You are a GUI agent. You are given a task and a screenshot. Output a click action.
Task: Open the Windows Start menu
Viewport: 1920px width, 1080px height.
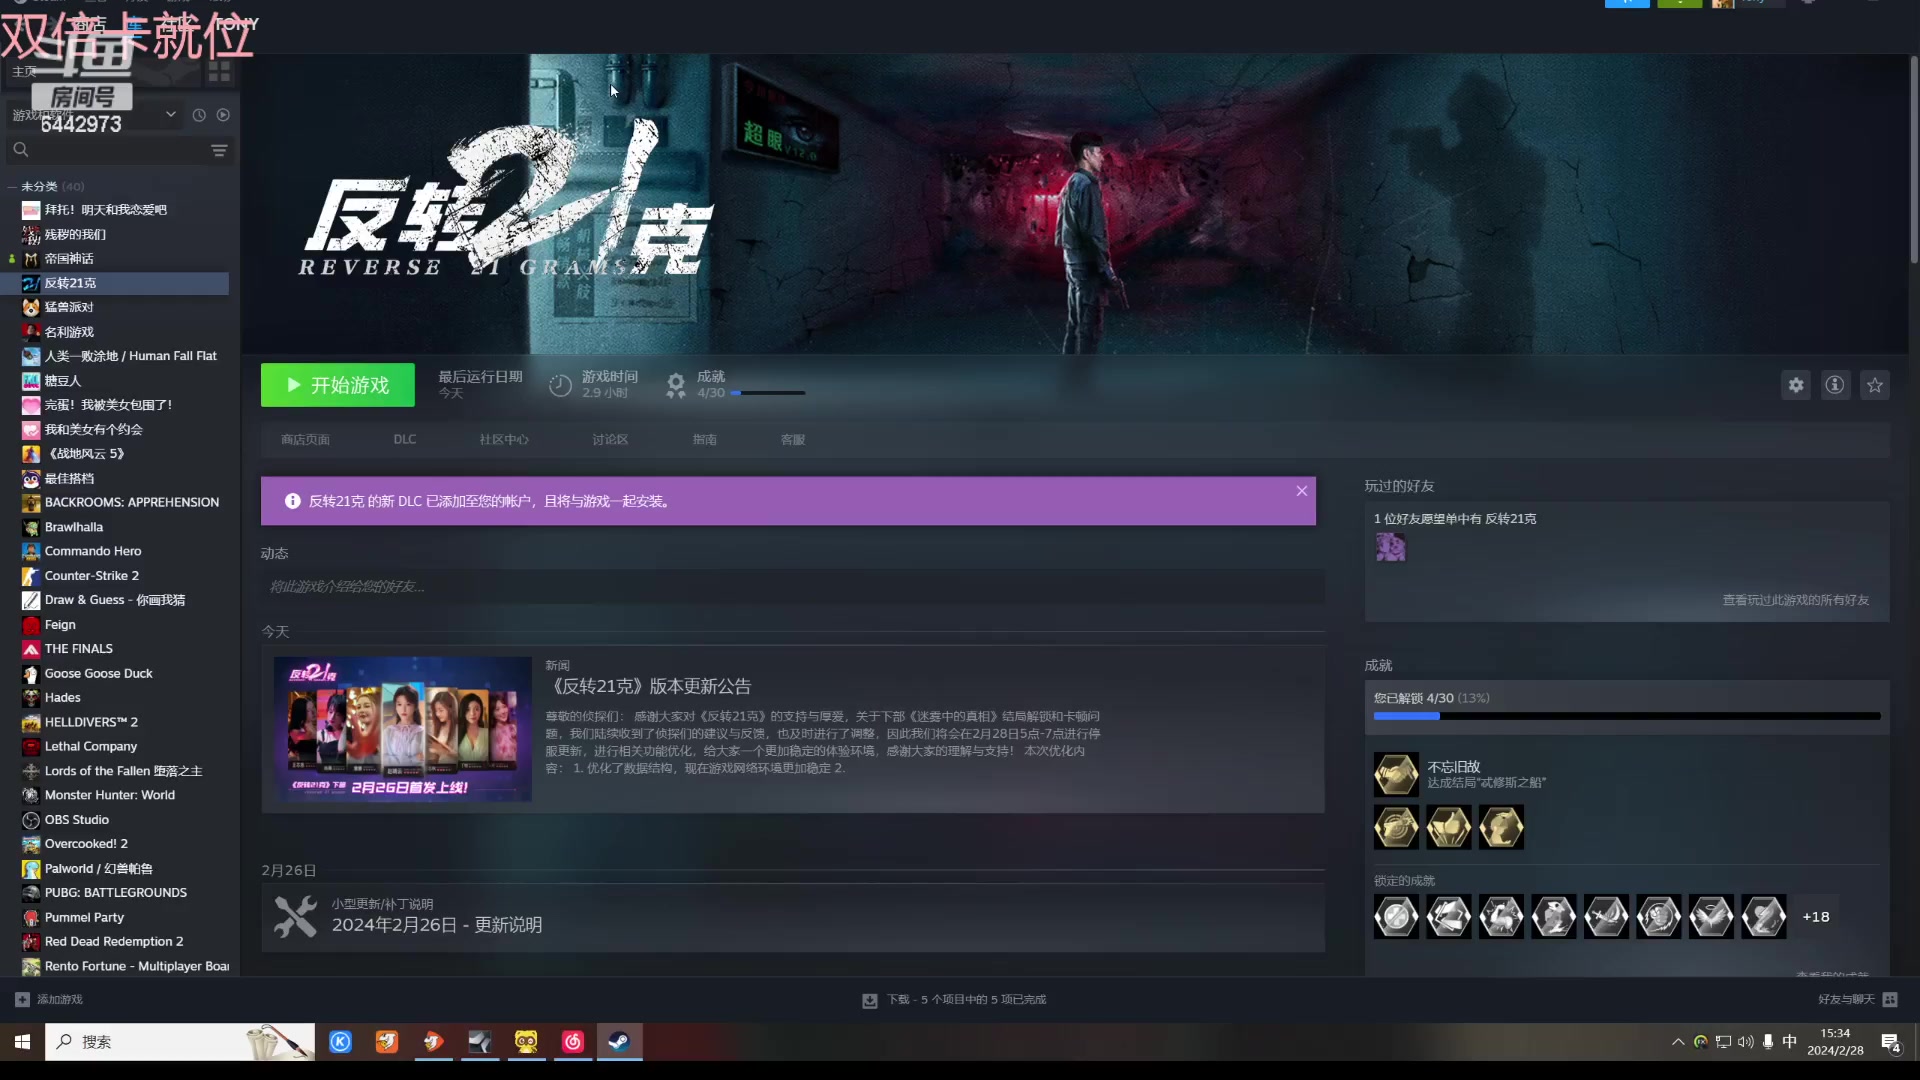[x=22, y=1042]
